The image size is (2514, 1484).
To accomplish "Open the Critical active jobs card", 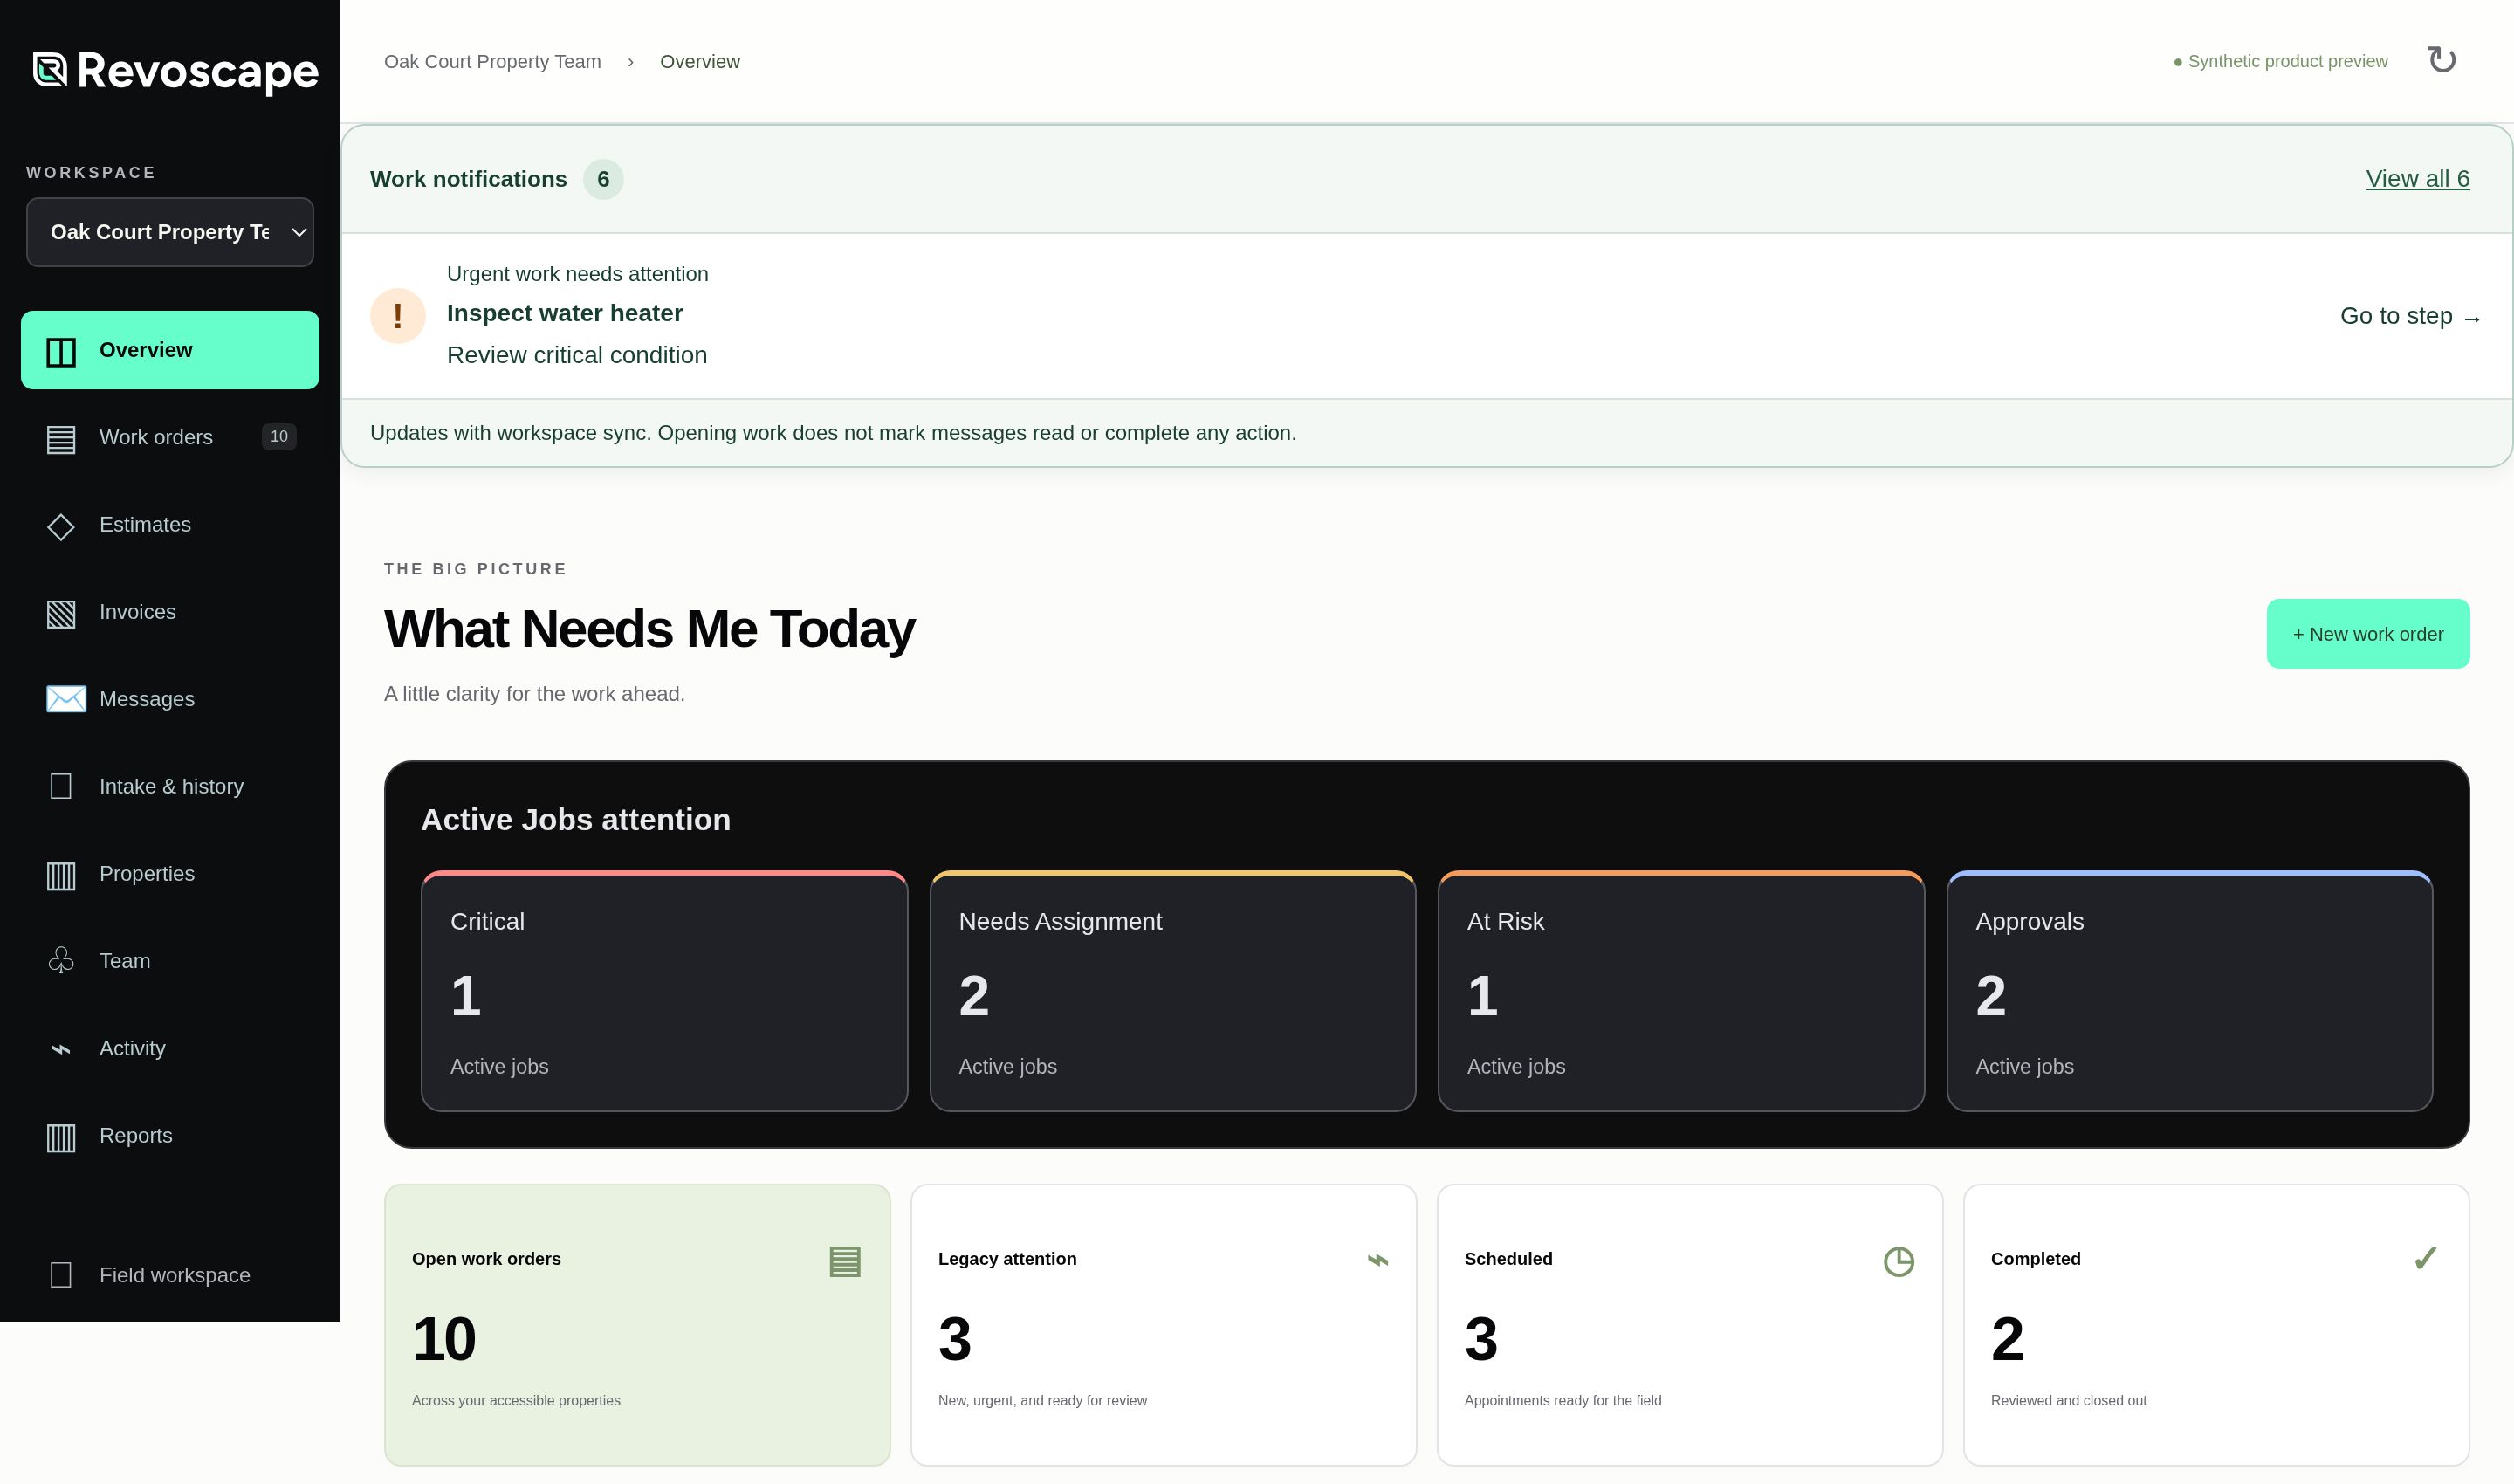I will click(x=664, y=991).
